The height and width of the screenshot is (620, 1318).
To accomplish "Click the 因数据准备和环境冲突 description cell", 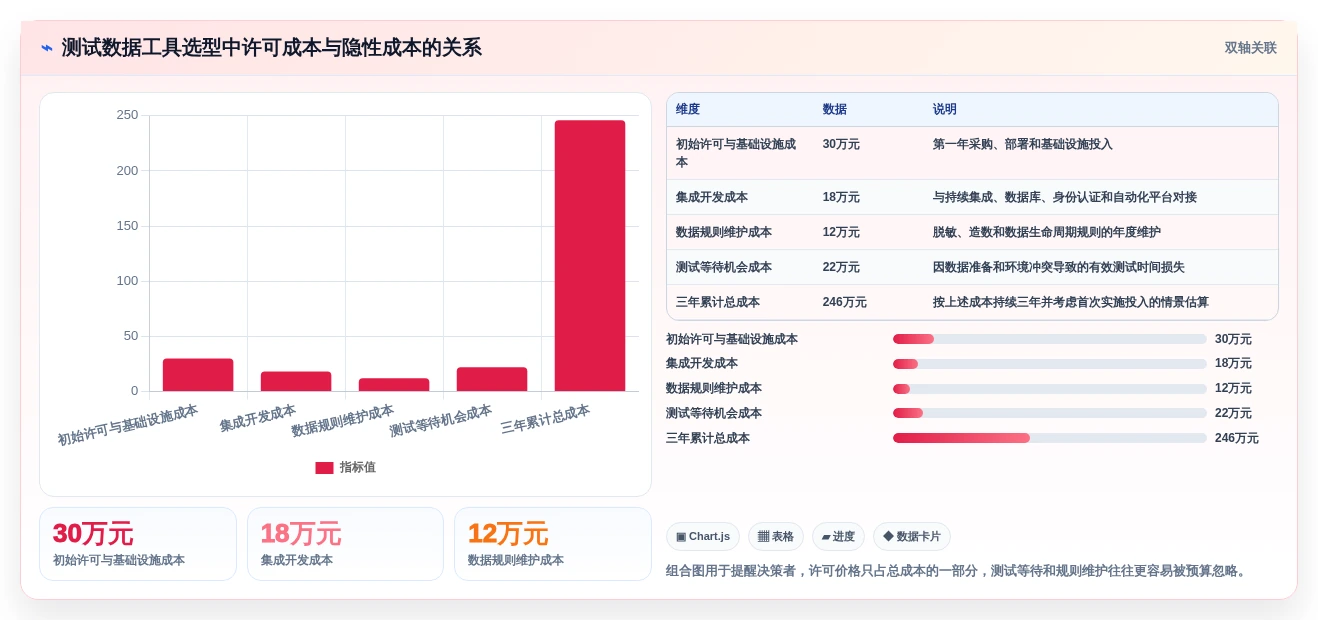I will [1101, 267].
